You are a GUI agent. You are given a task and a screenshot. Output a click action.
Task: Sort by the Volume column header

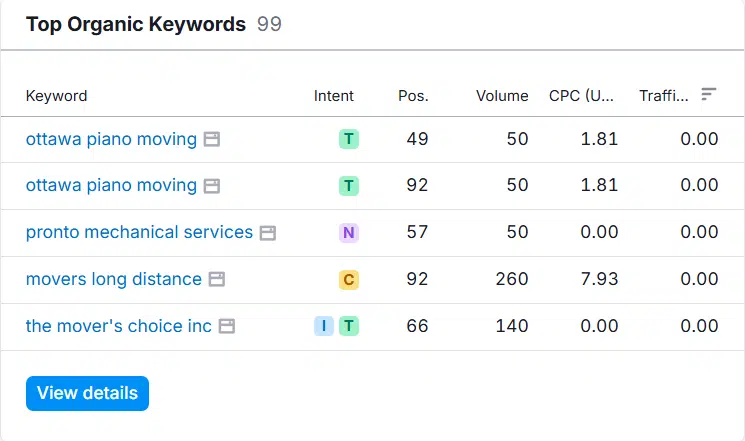pos(502,96)
